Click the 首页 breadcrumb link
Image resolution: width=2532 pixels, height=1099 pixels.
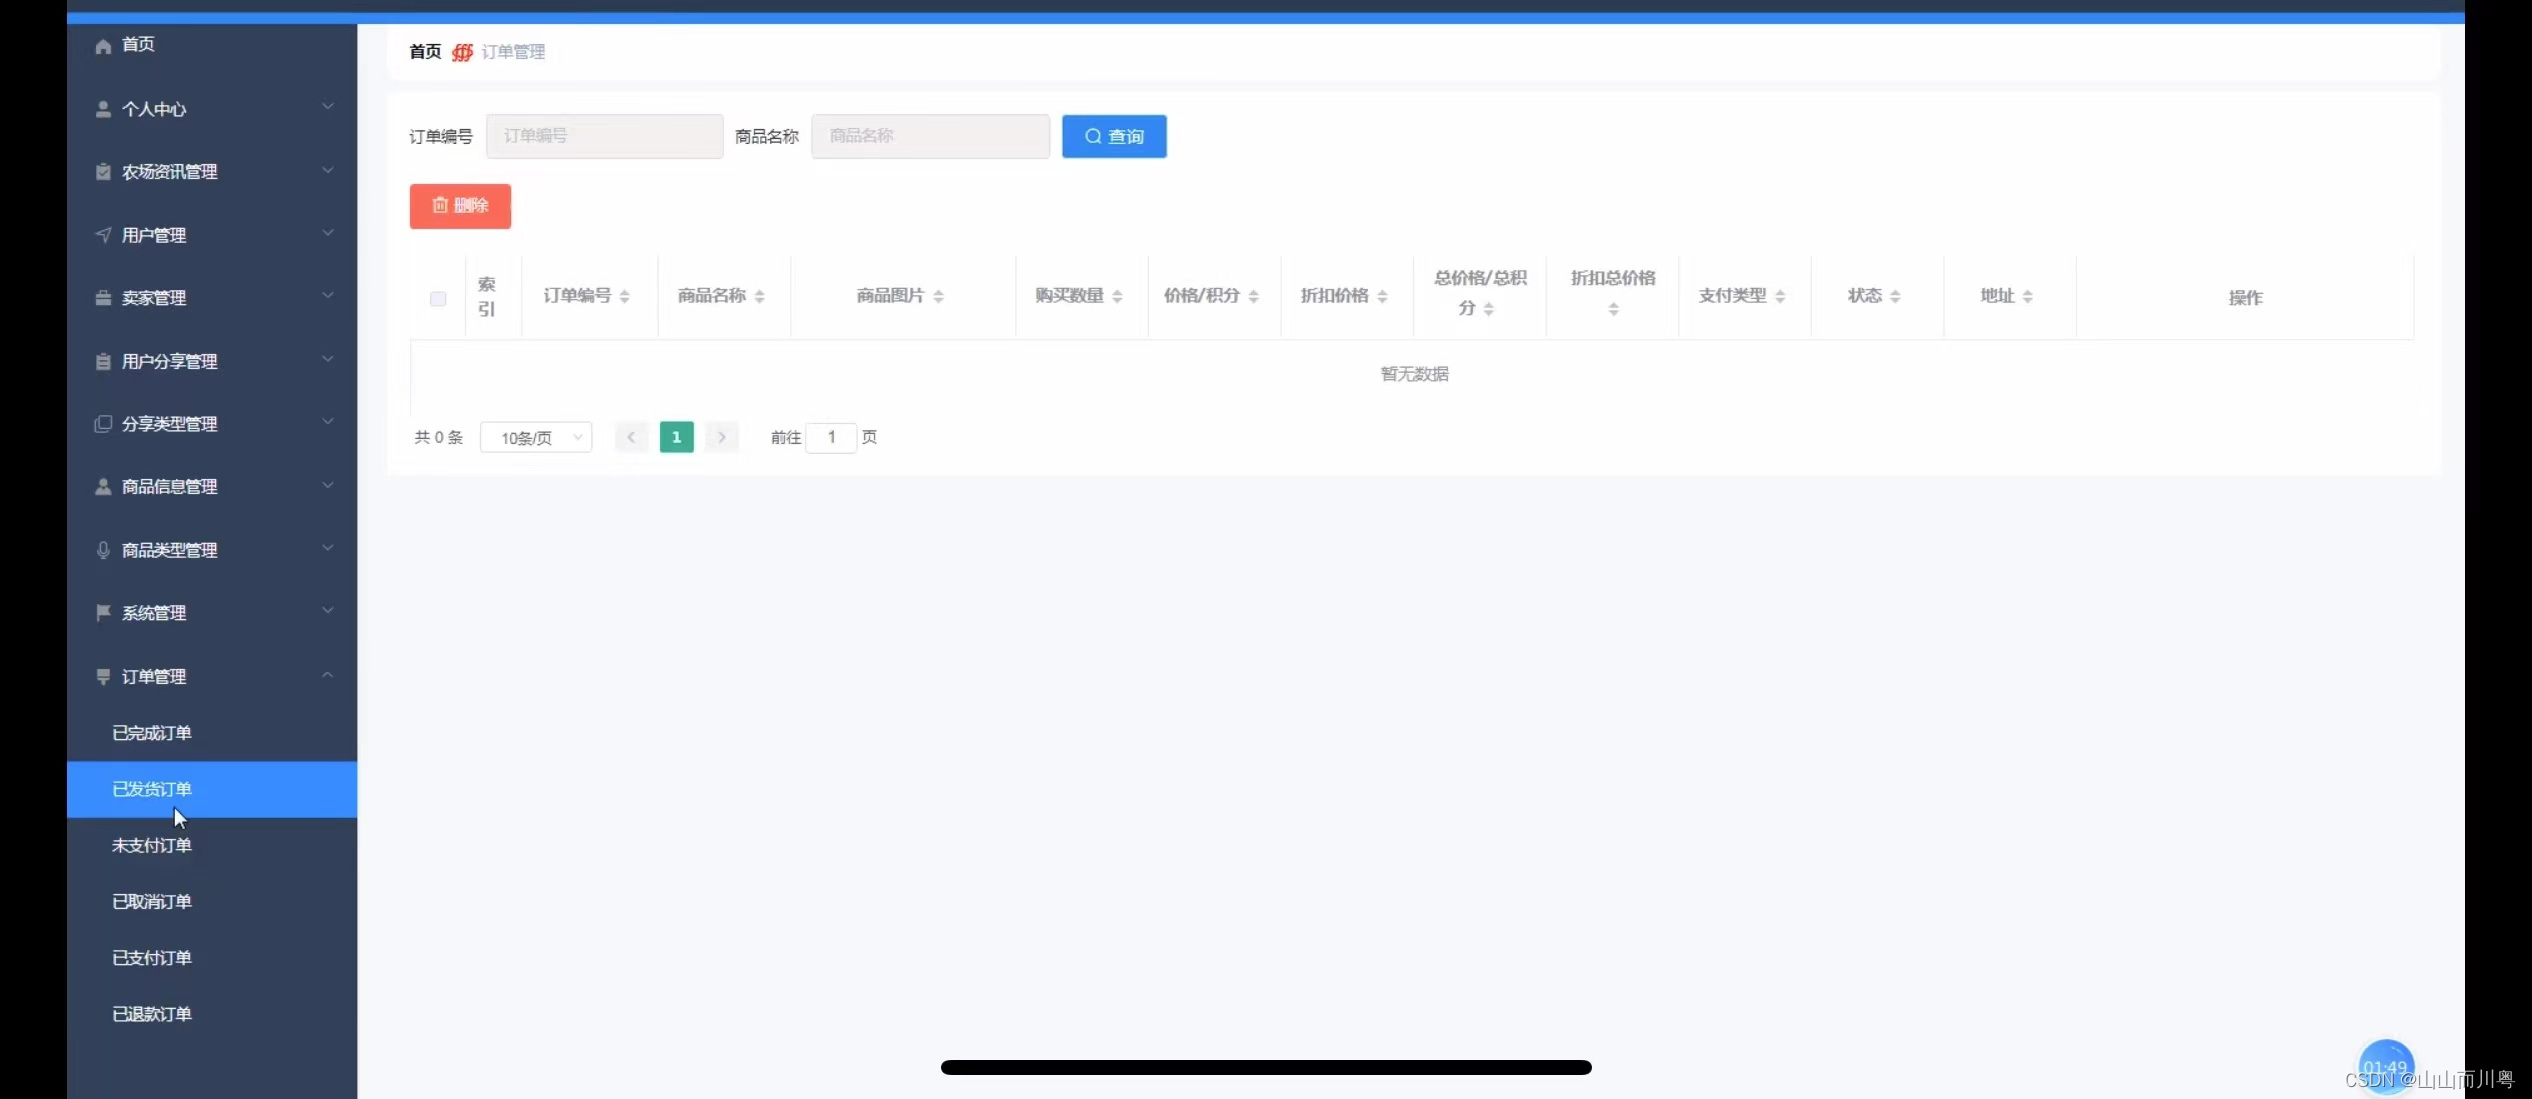tap(425, 52)
